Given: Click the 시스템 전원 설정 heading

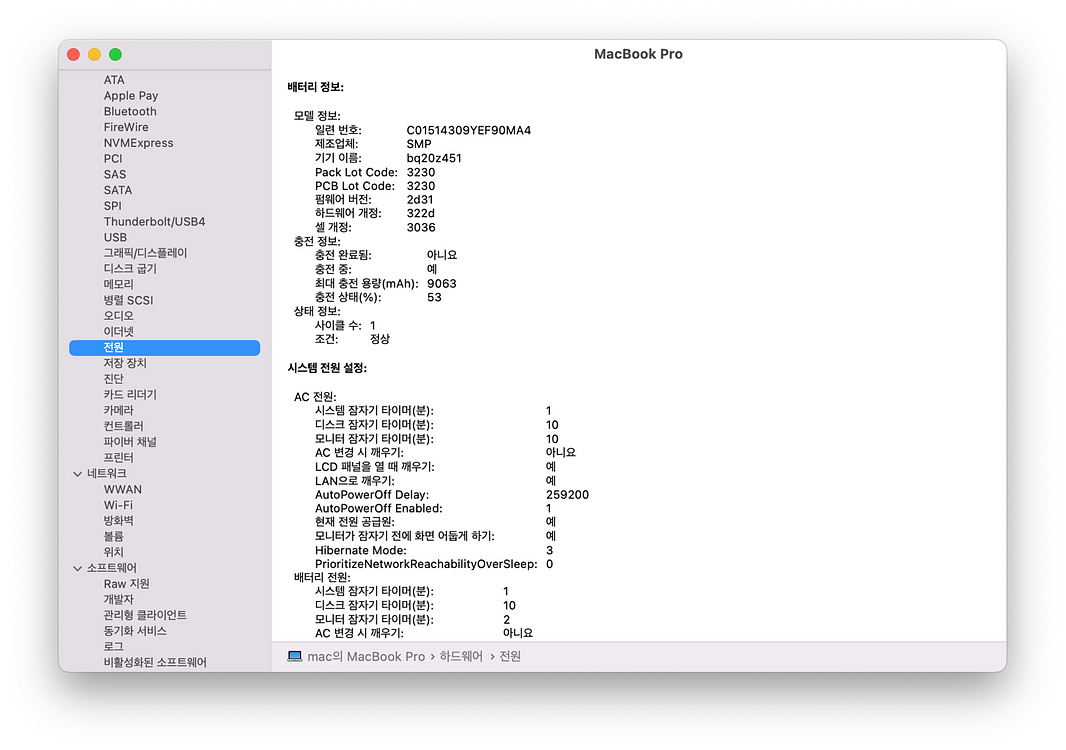Looking at the screenshot, I should pyautogui.click(x=327, y=368).
